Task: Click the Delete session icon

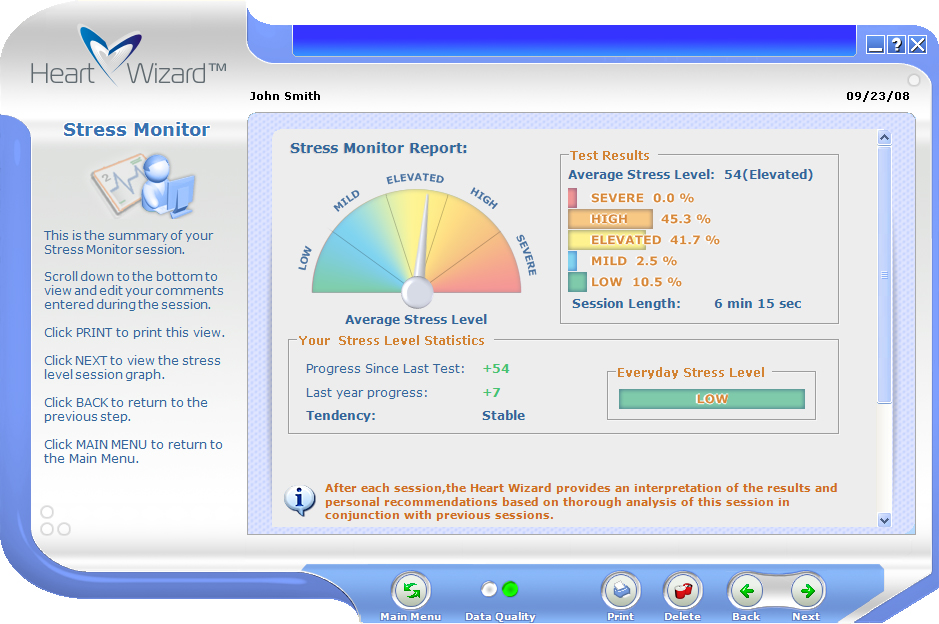Action: [x=683, y=592]
